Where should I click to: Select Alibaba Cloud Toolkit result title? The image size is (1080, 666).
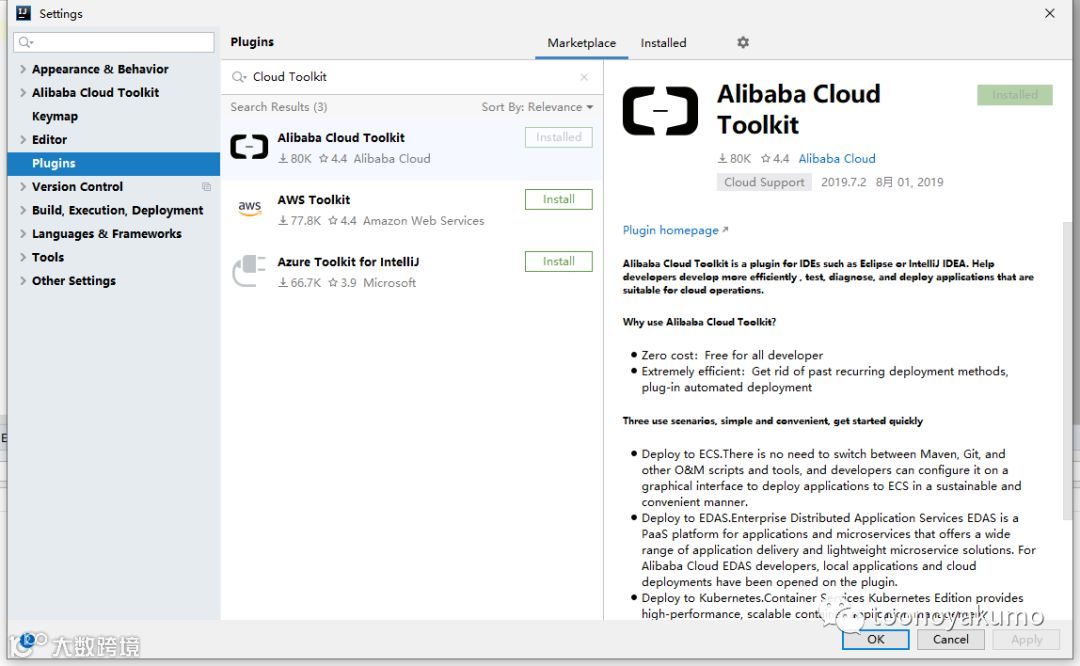click(341, 138)
